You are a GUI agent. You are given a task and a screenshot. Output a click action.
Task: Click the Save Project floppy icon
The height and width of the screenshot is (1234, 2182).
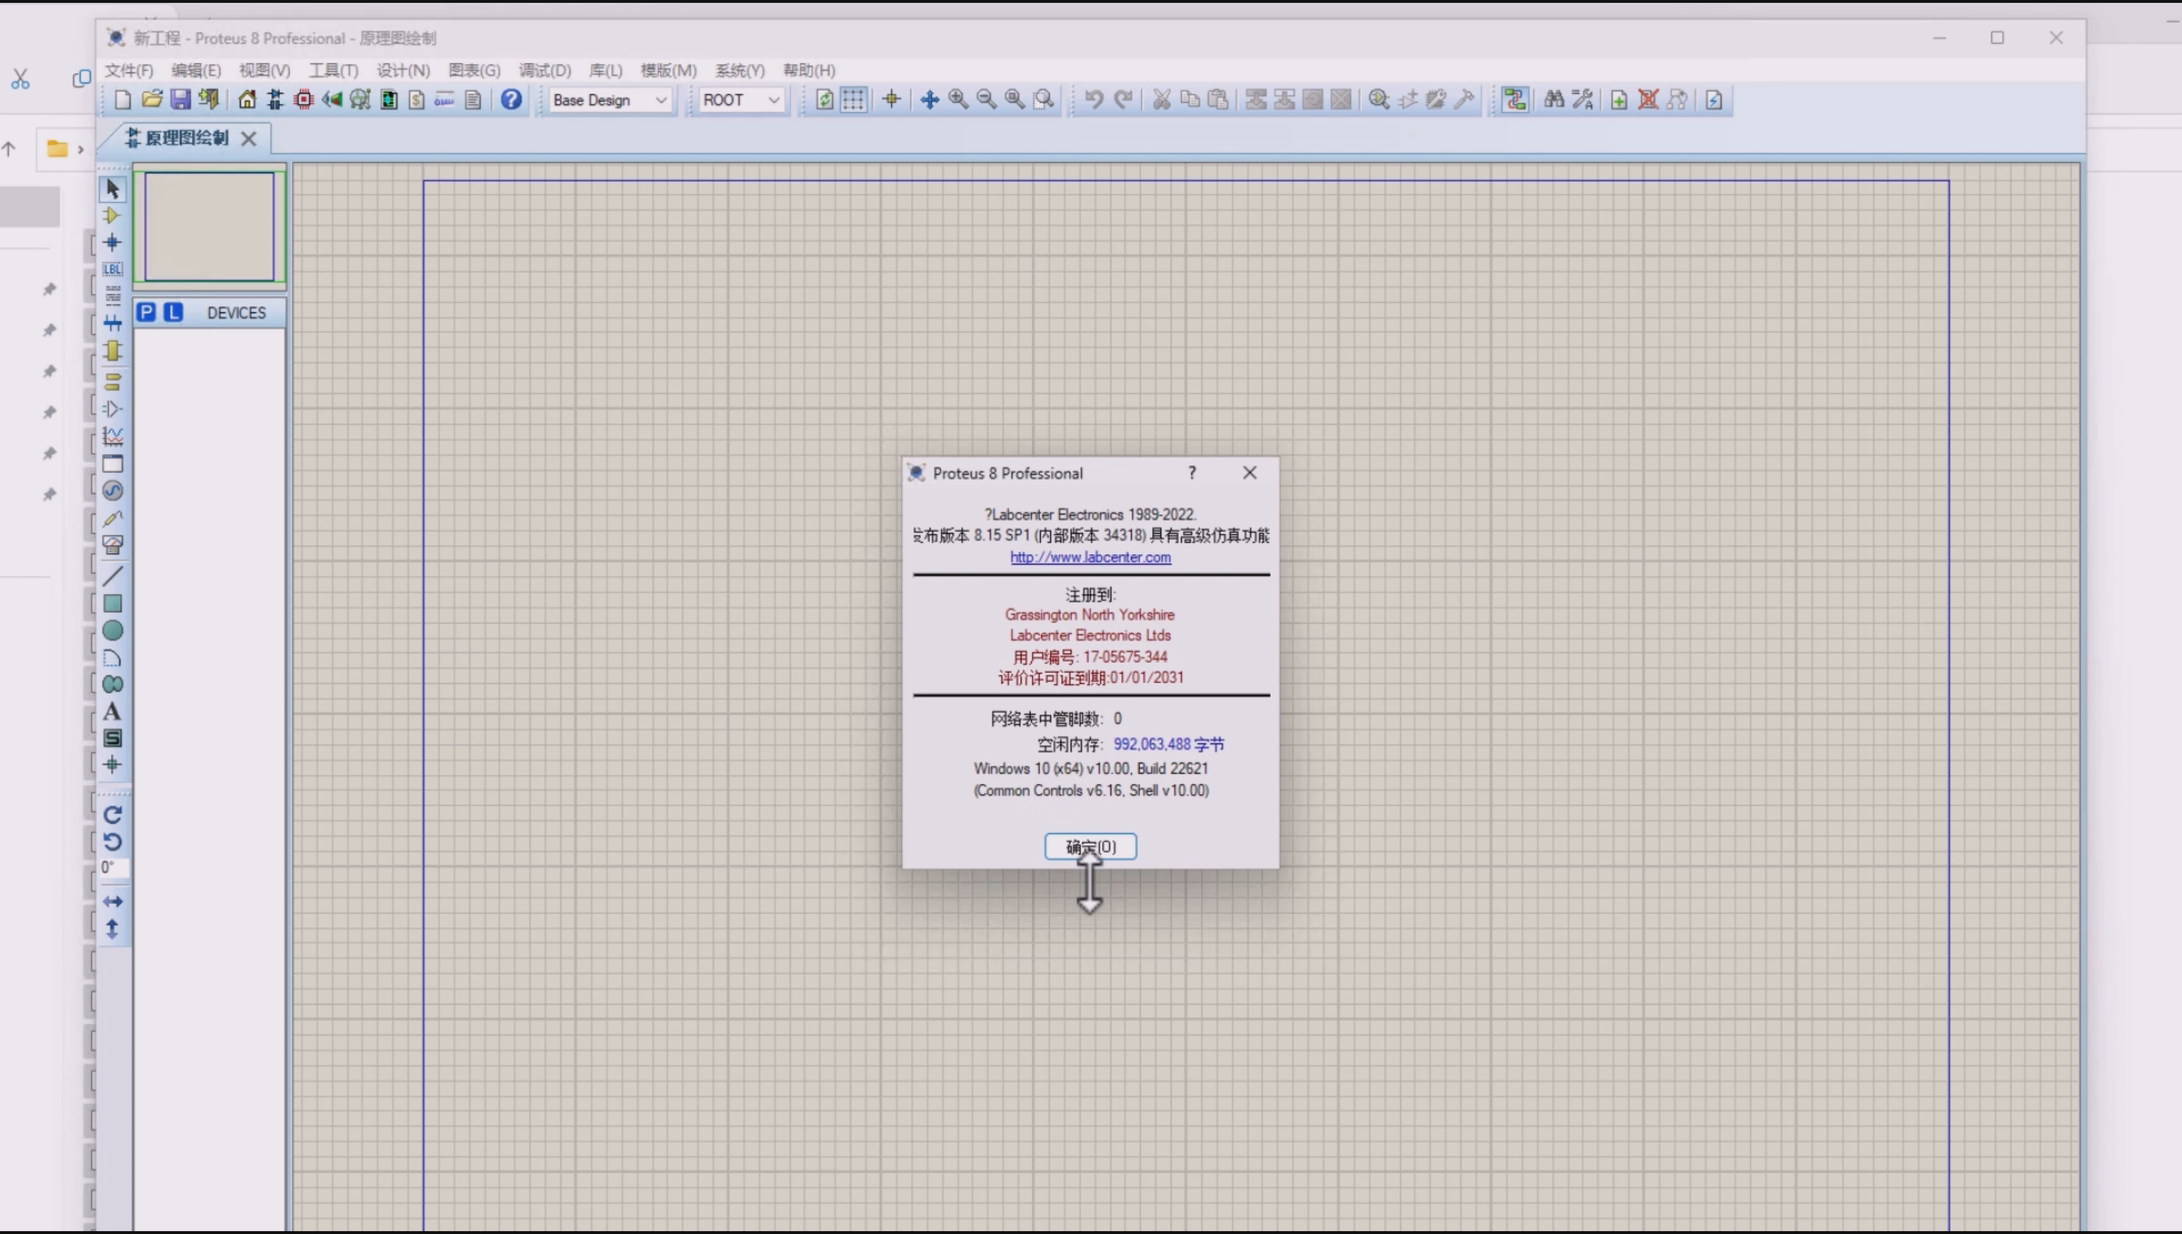click(x=180, y=99)
